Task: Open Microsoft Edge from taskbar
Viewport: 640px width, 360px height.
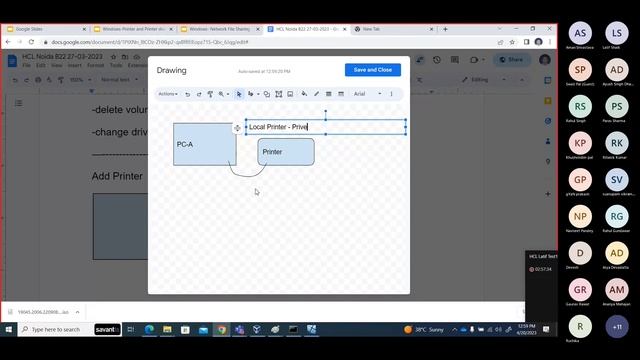Action: click(x=149, y=329)
